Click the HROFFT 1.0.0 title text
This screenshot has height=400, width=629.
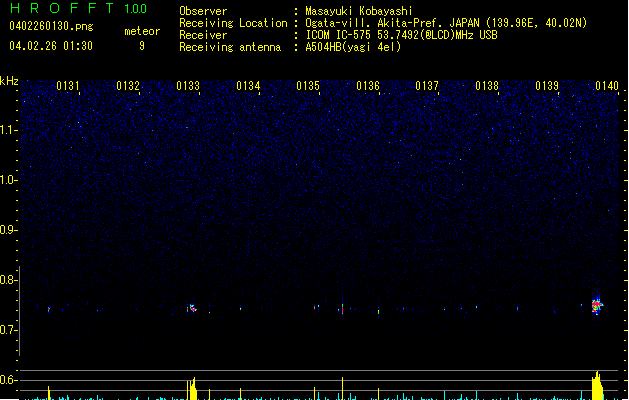coord(79,8)
